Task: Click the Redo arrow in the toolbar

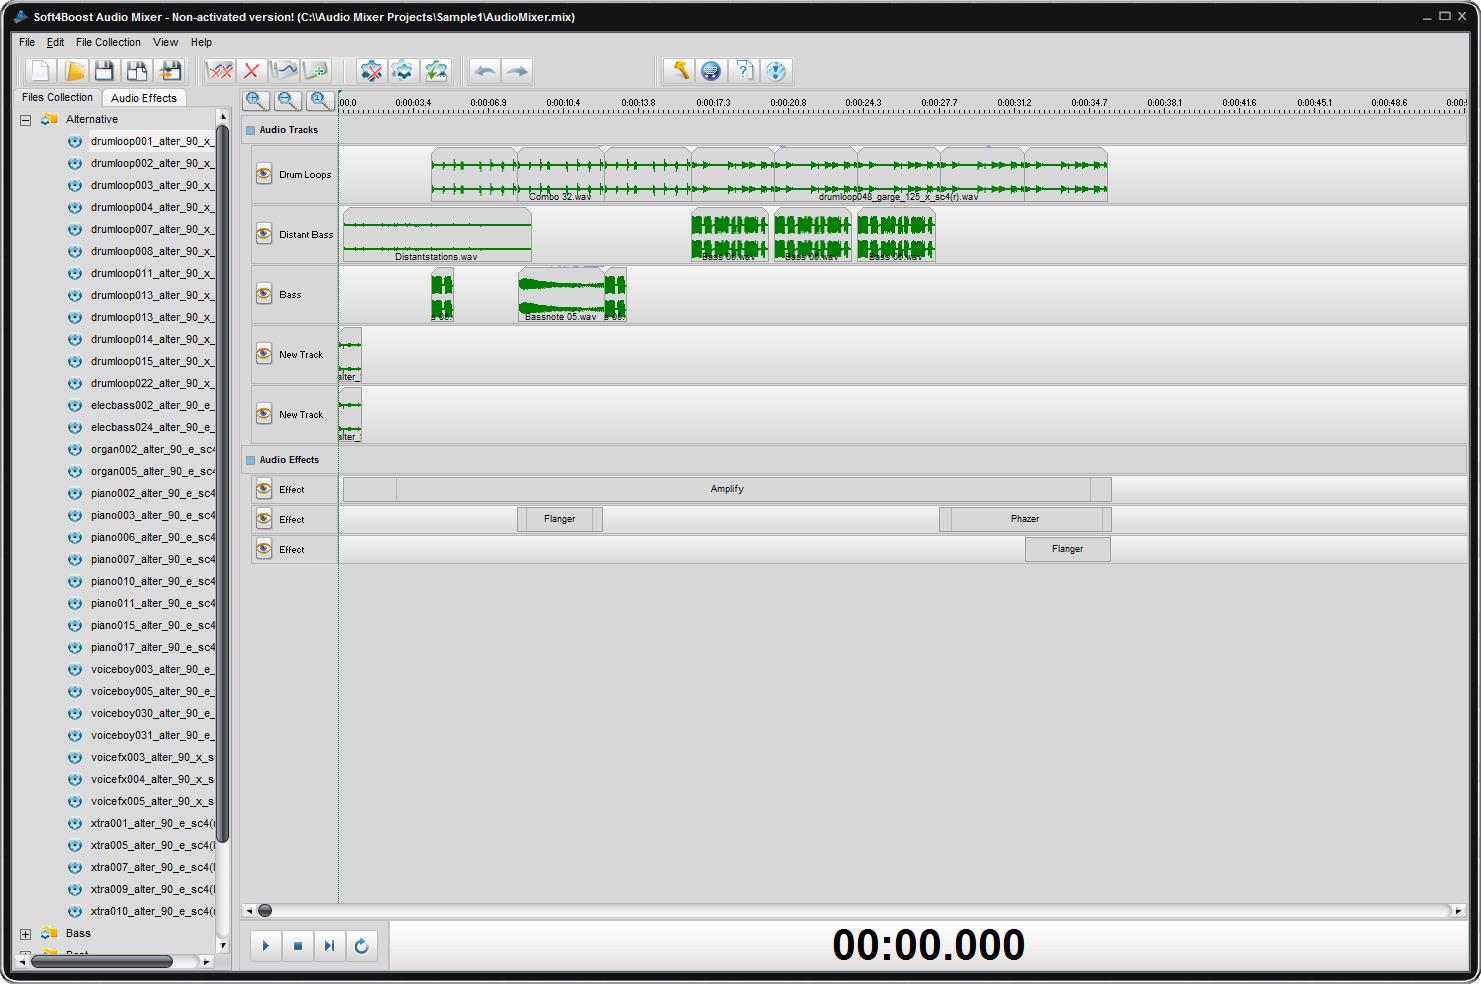Action: click(517, 71)
